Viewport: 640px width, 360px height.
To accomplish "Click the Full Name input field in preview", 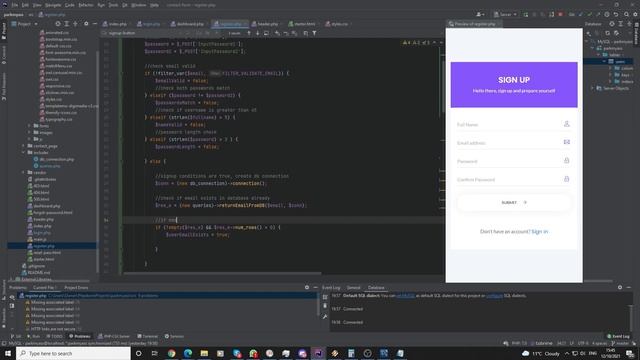I will tap(514, 124).
